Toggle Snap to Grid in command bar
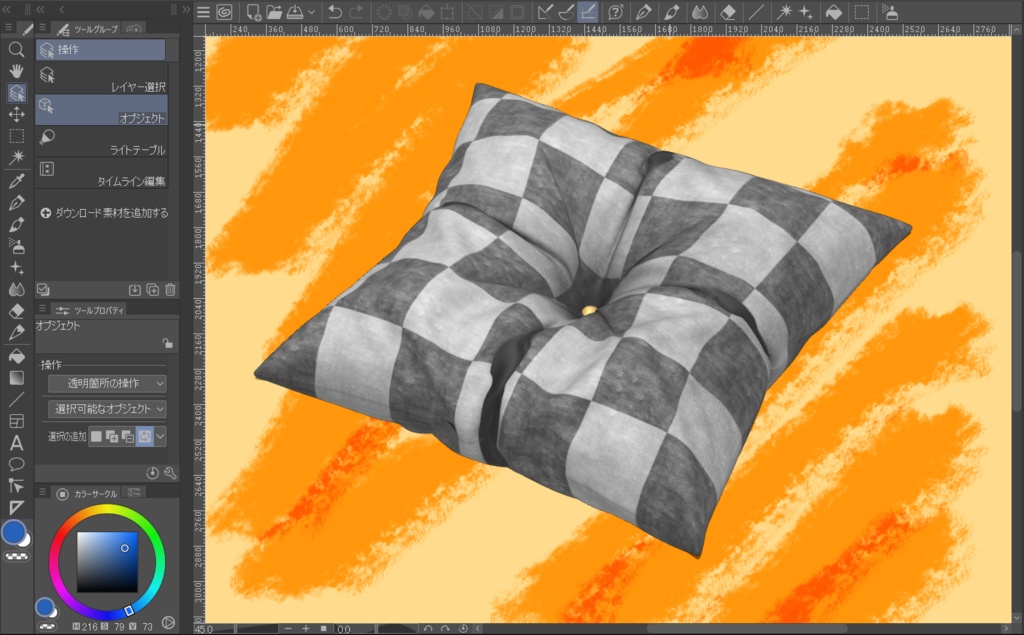 click(588, 12)
